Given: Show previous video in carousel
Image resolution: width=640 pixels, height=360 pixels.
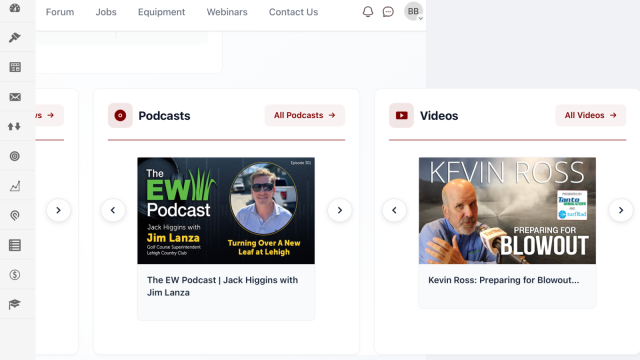Looking at the screenshot, I should pyautogui.click(x=394, y=210).
